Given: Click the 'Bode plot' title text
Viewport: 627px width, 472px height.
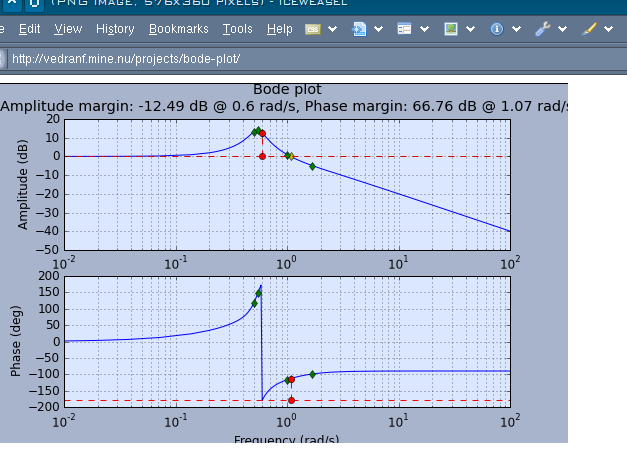Looking at the screenshot, I should (x=287, y=89).
